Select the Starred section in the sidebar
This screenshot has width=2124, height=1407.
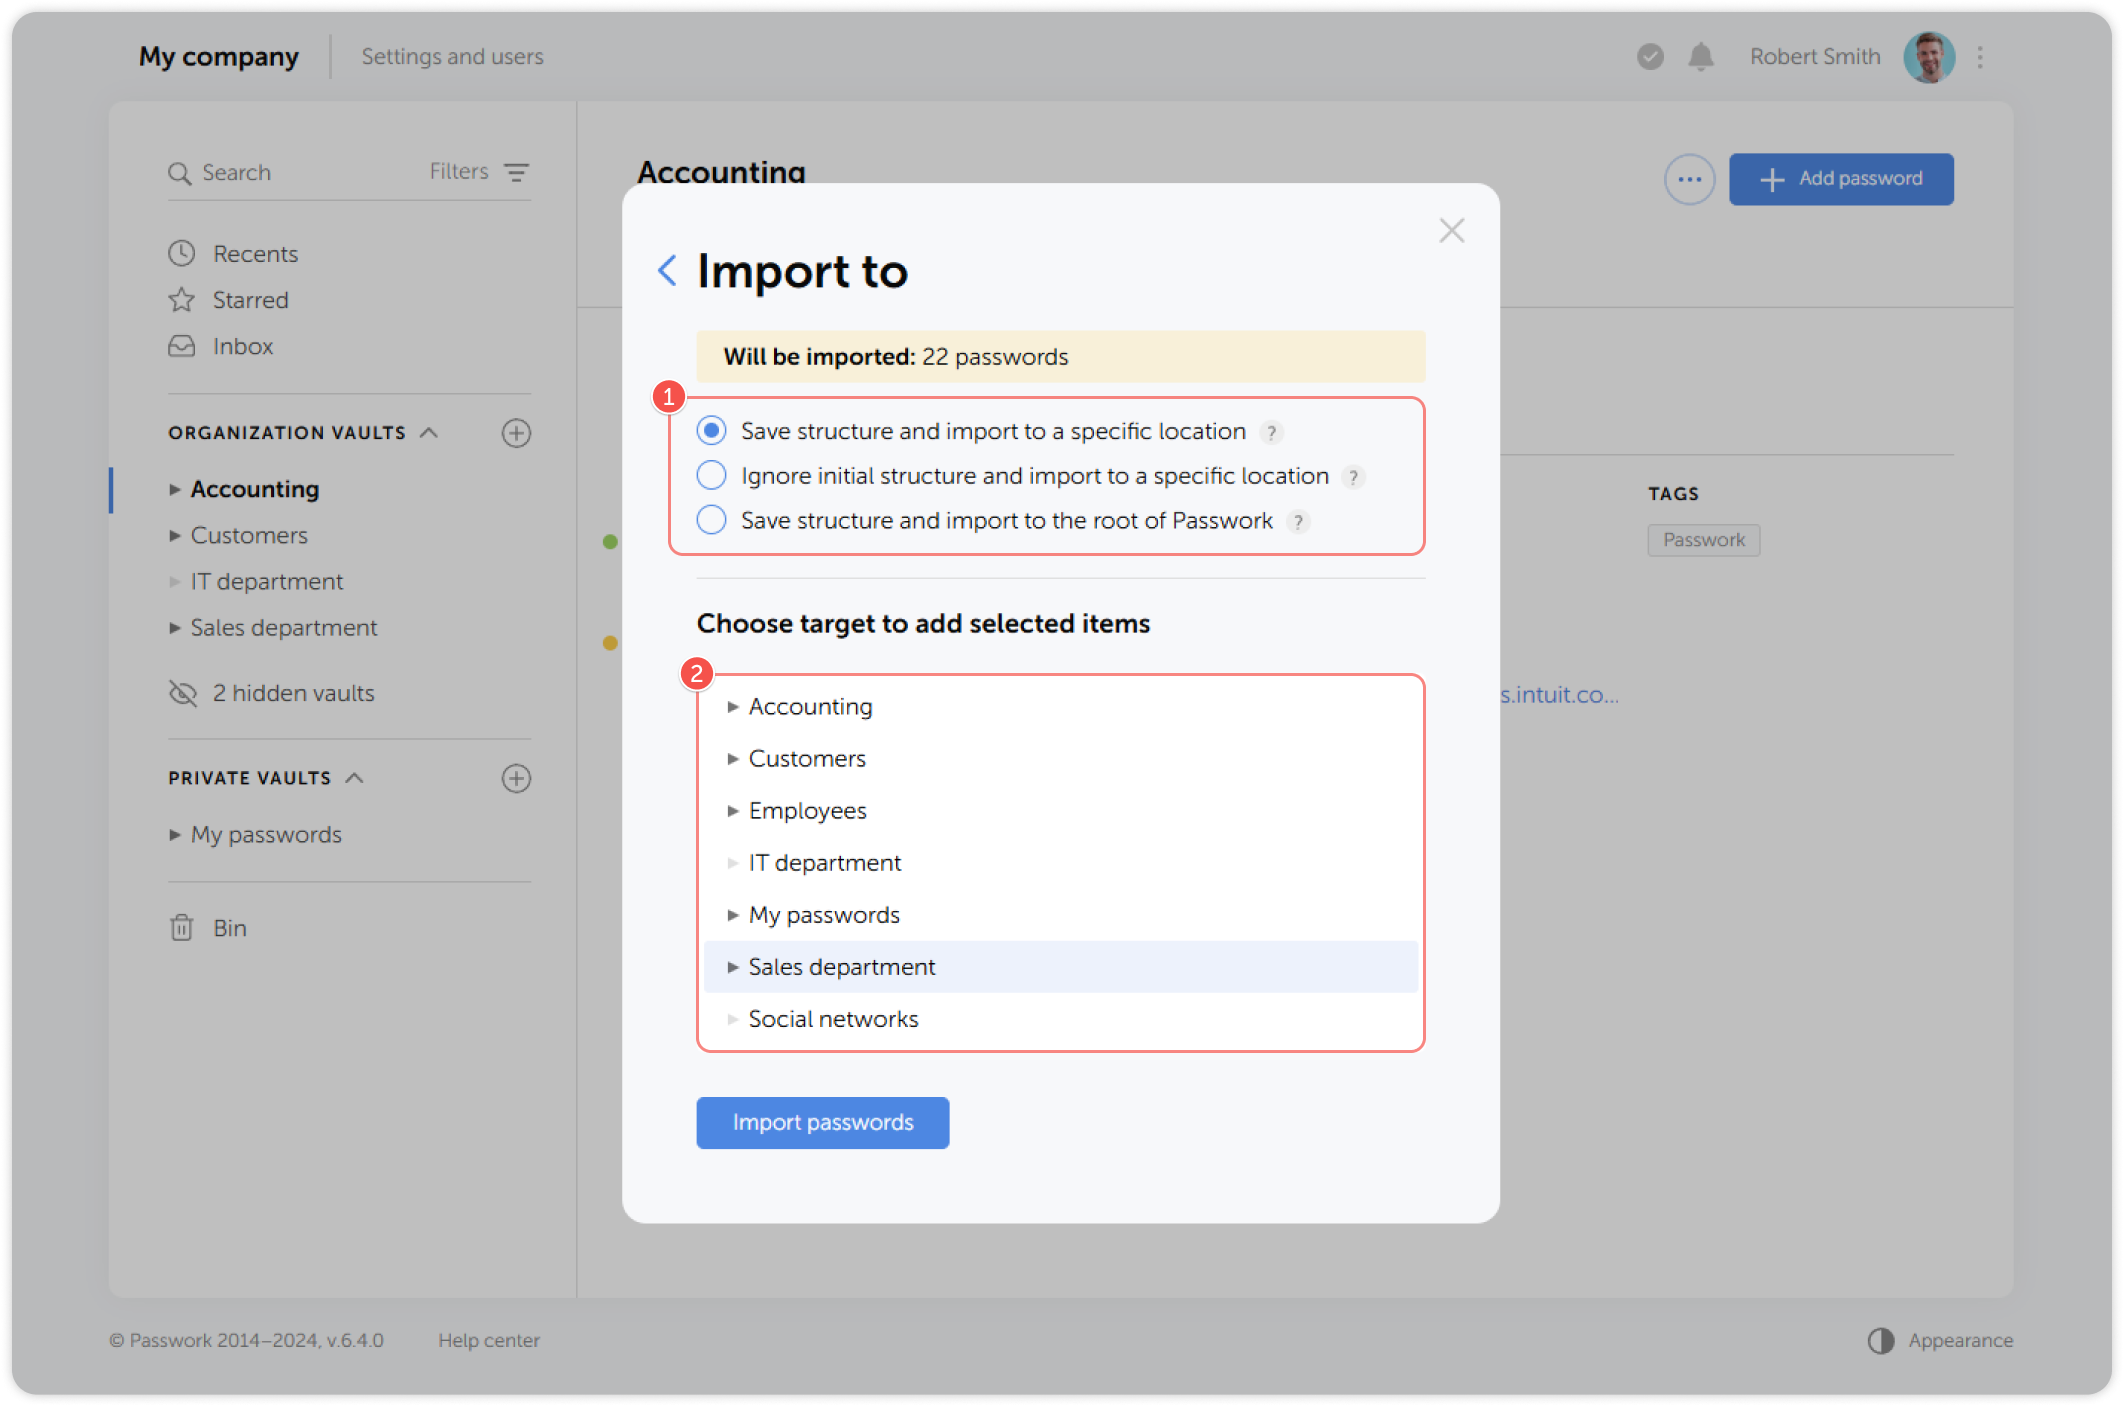pos(250,299)
